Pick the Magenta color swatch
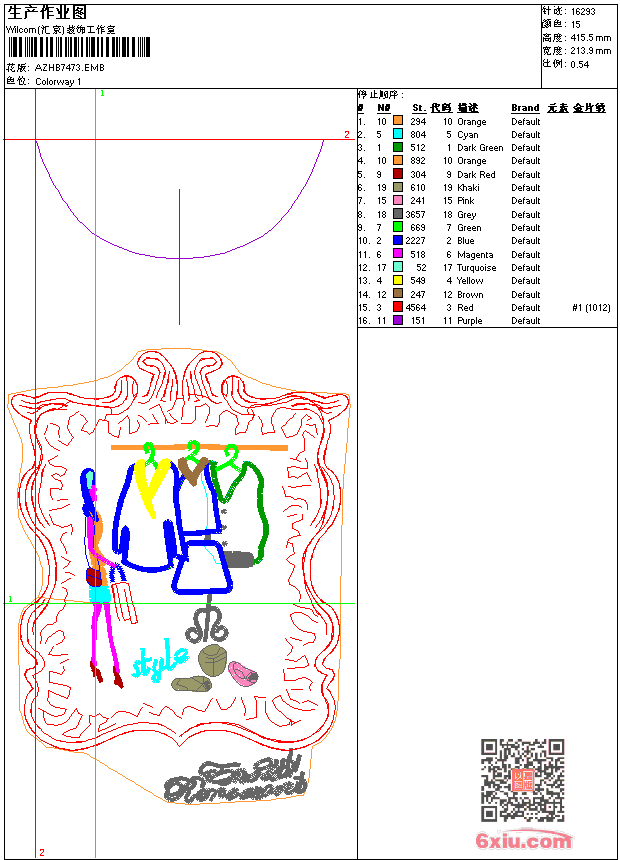The height and width of the screenshot is (860, 620). (398, 254)
